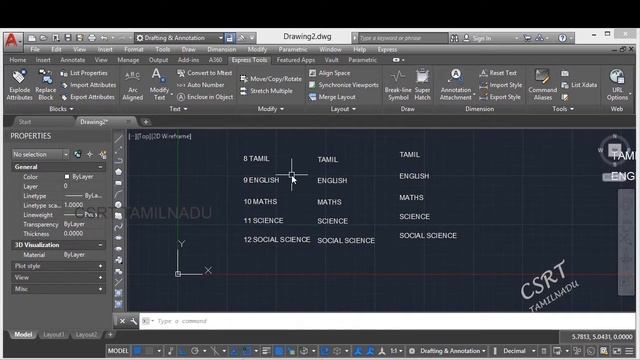This screenshot has height=360, width=640.
Task: Click Enclose in Object
Action: click(205, 97)
